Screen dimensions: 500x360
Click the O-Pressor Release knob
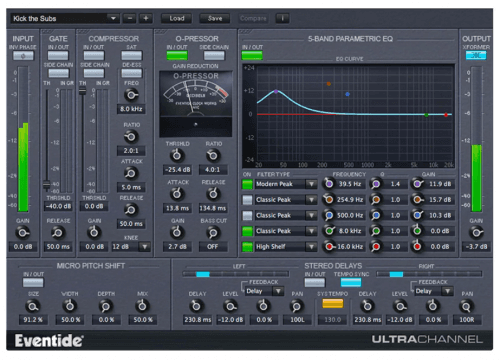[213, 194]
